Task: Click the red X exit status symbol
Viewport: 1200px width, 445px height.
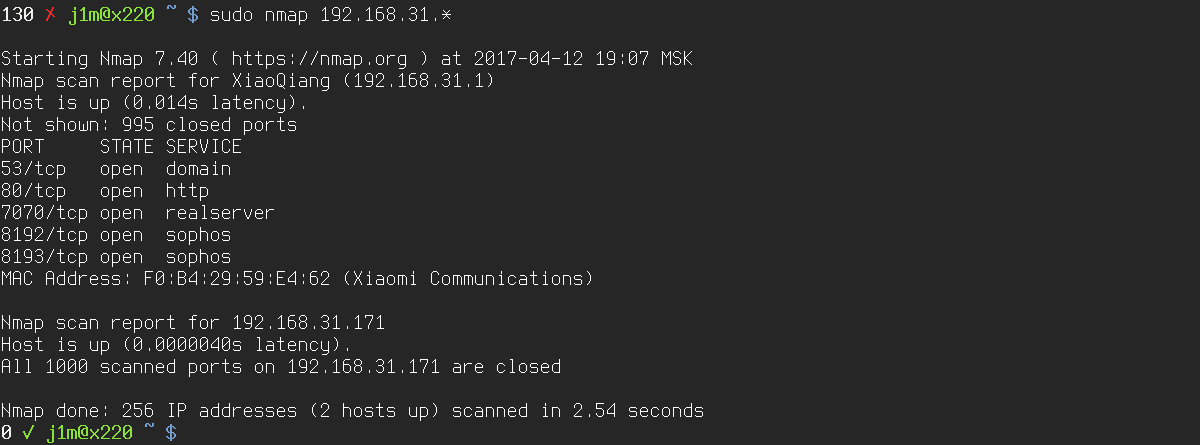Action: (49, 15)
